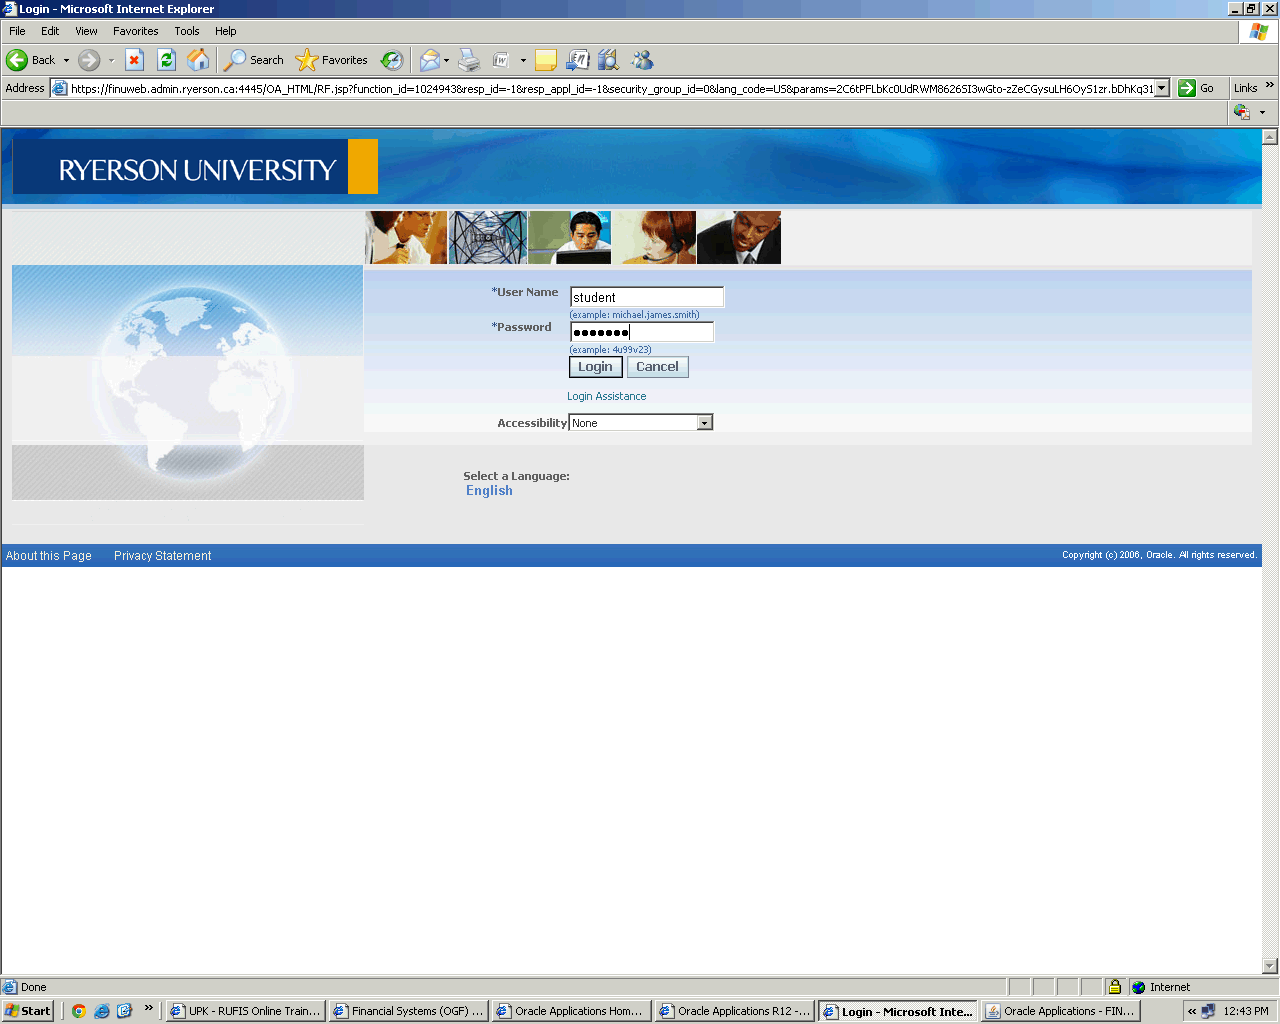Open the Tools menu
Viewport: 1280px width, 1024px height.
point(186,31)
